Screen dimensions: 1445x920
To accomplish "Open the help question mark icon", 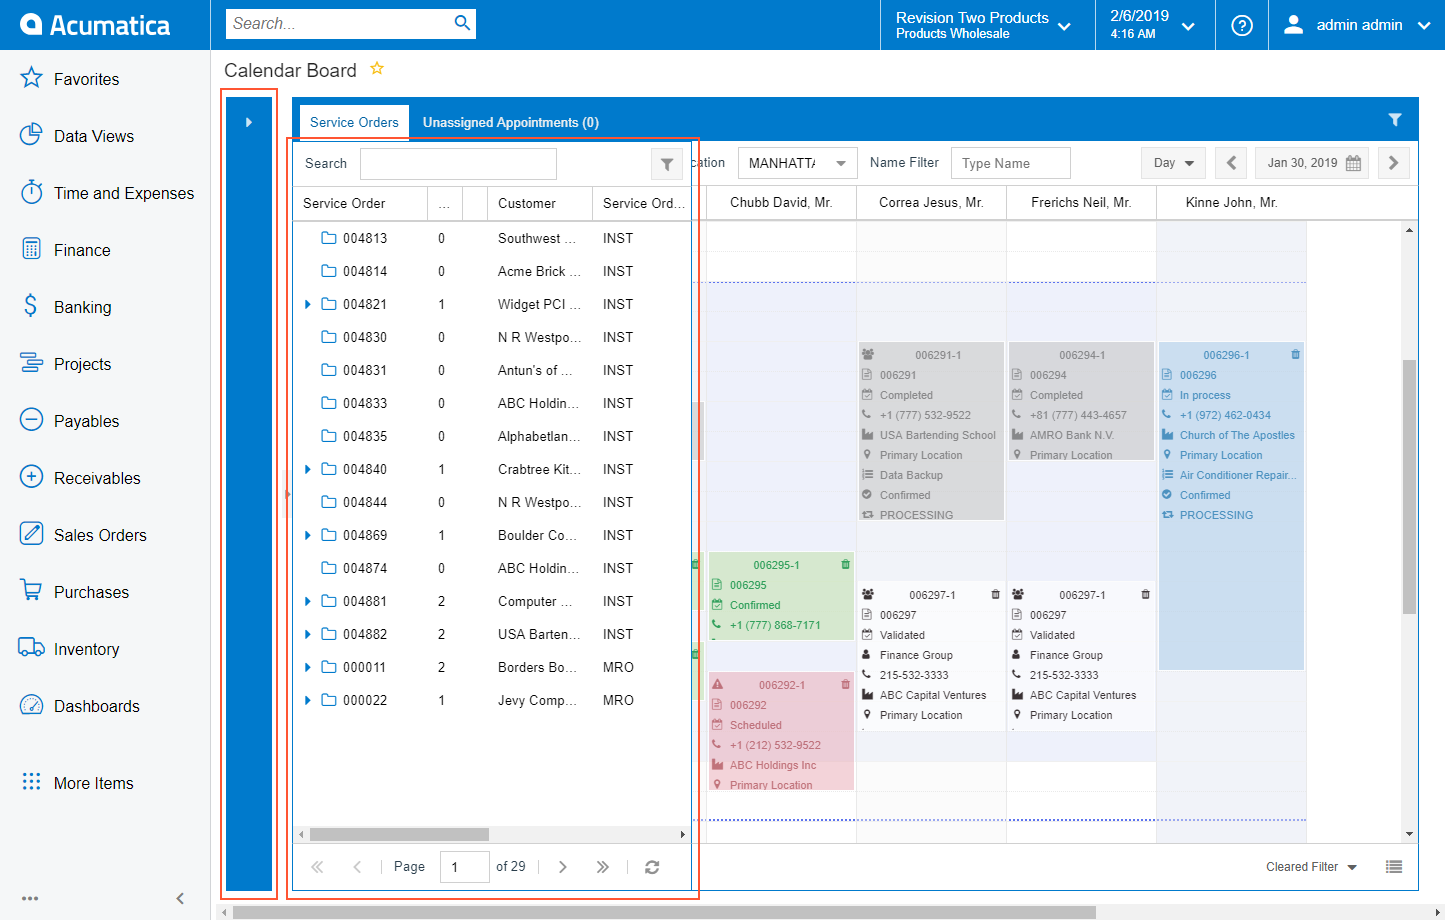I will 1242,25.
